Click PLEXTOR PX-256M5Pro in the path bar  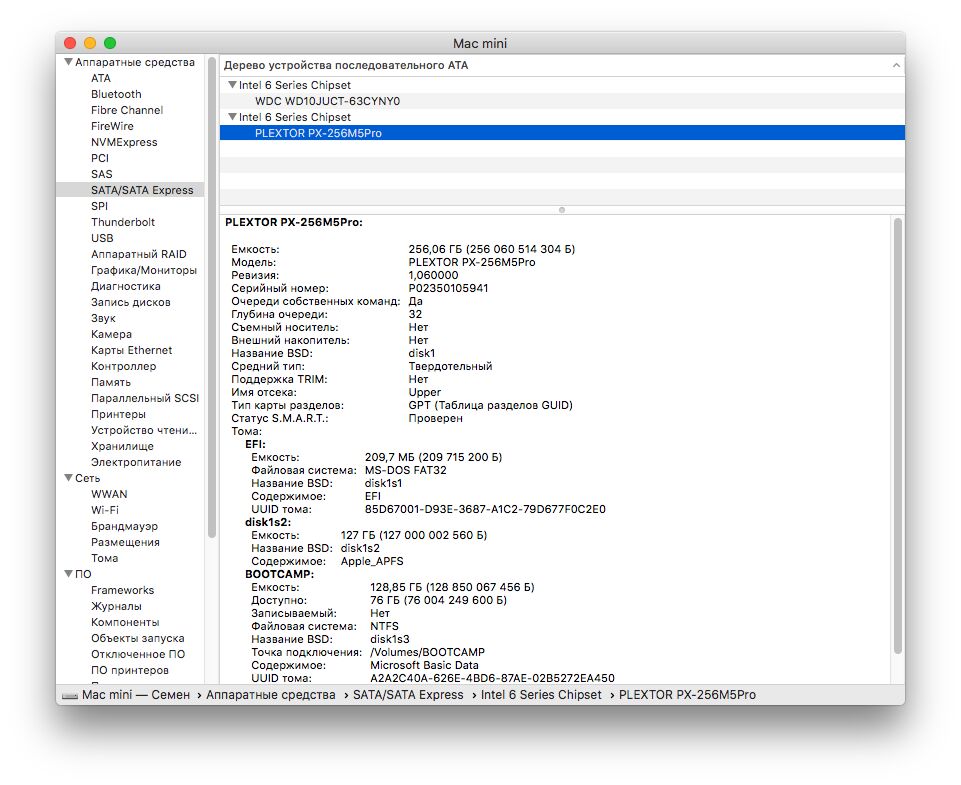[x=687, y=695]
